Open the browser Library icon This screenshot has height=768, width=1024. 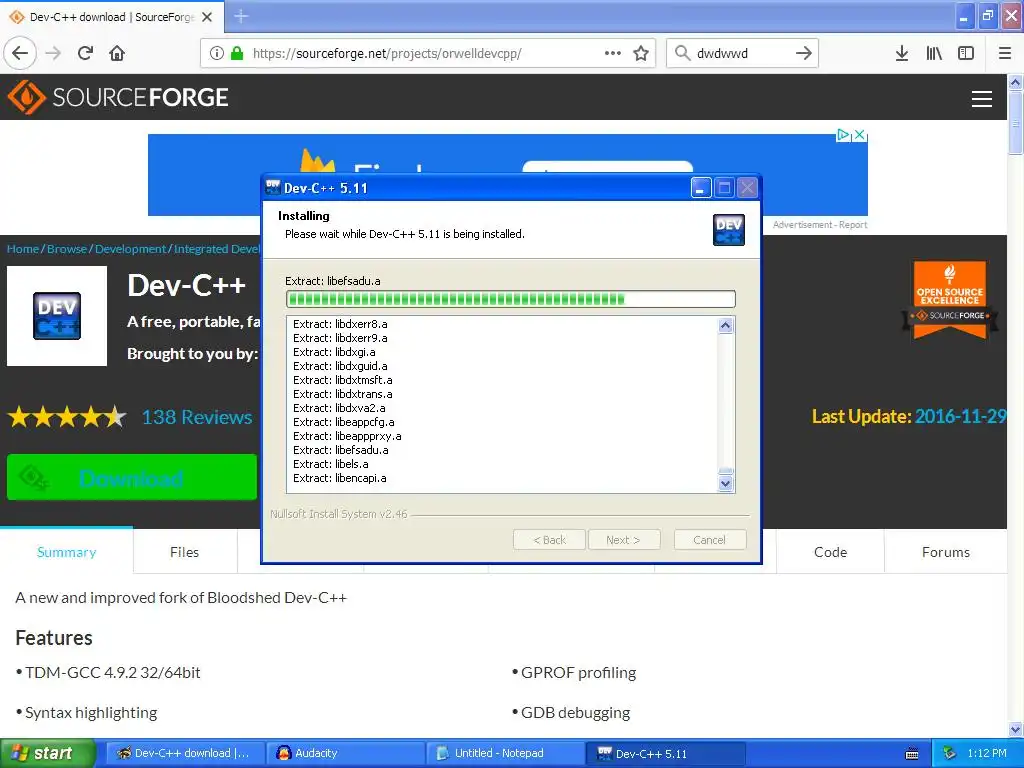(934, 53)
